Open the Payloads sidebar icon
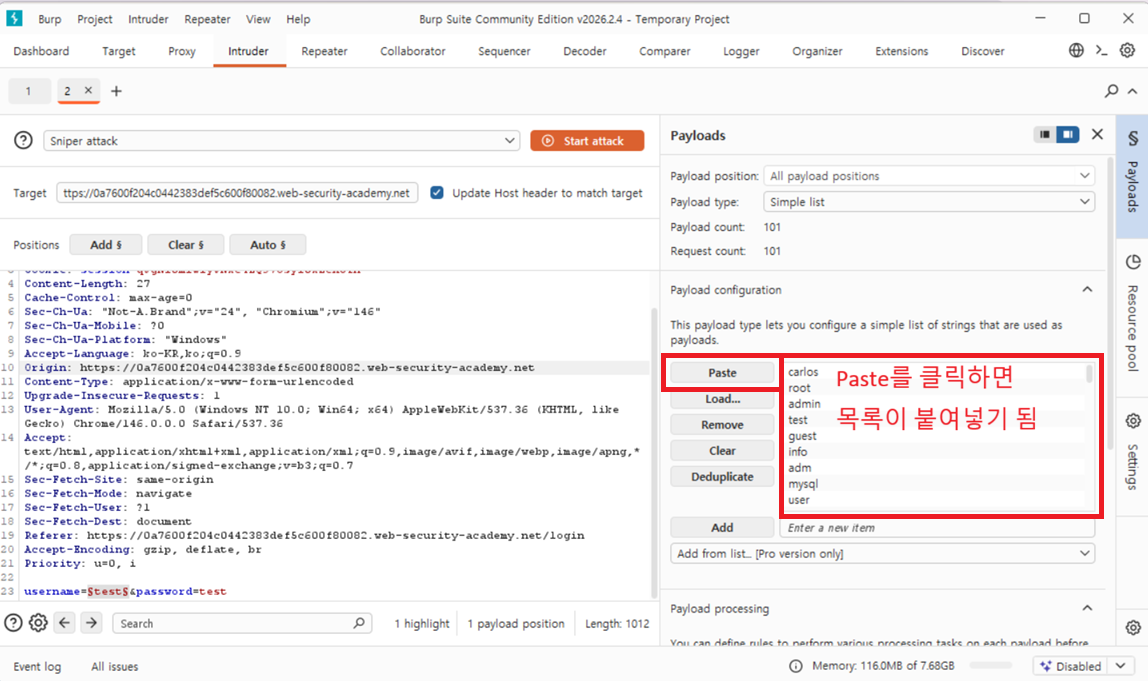The image size is (1148, 681). click(1133, 138)
